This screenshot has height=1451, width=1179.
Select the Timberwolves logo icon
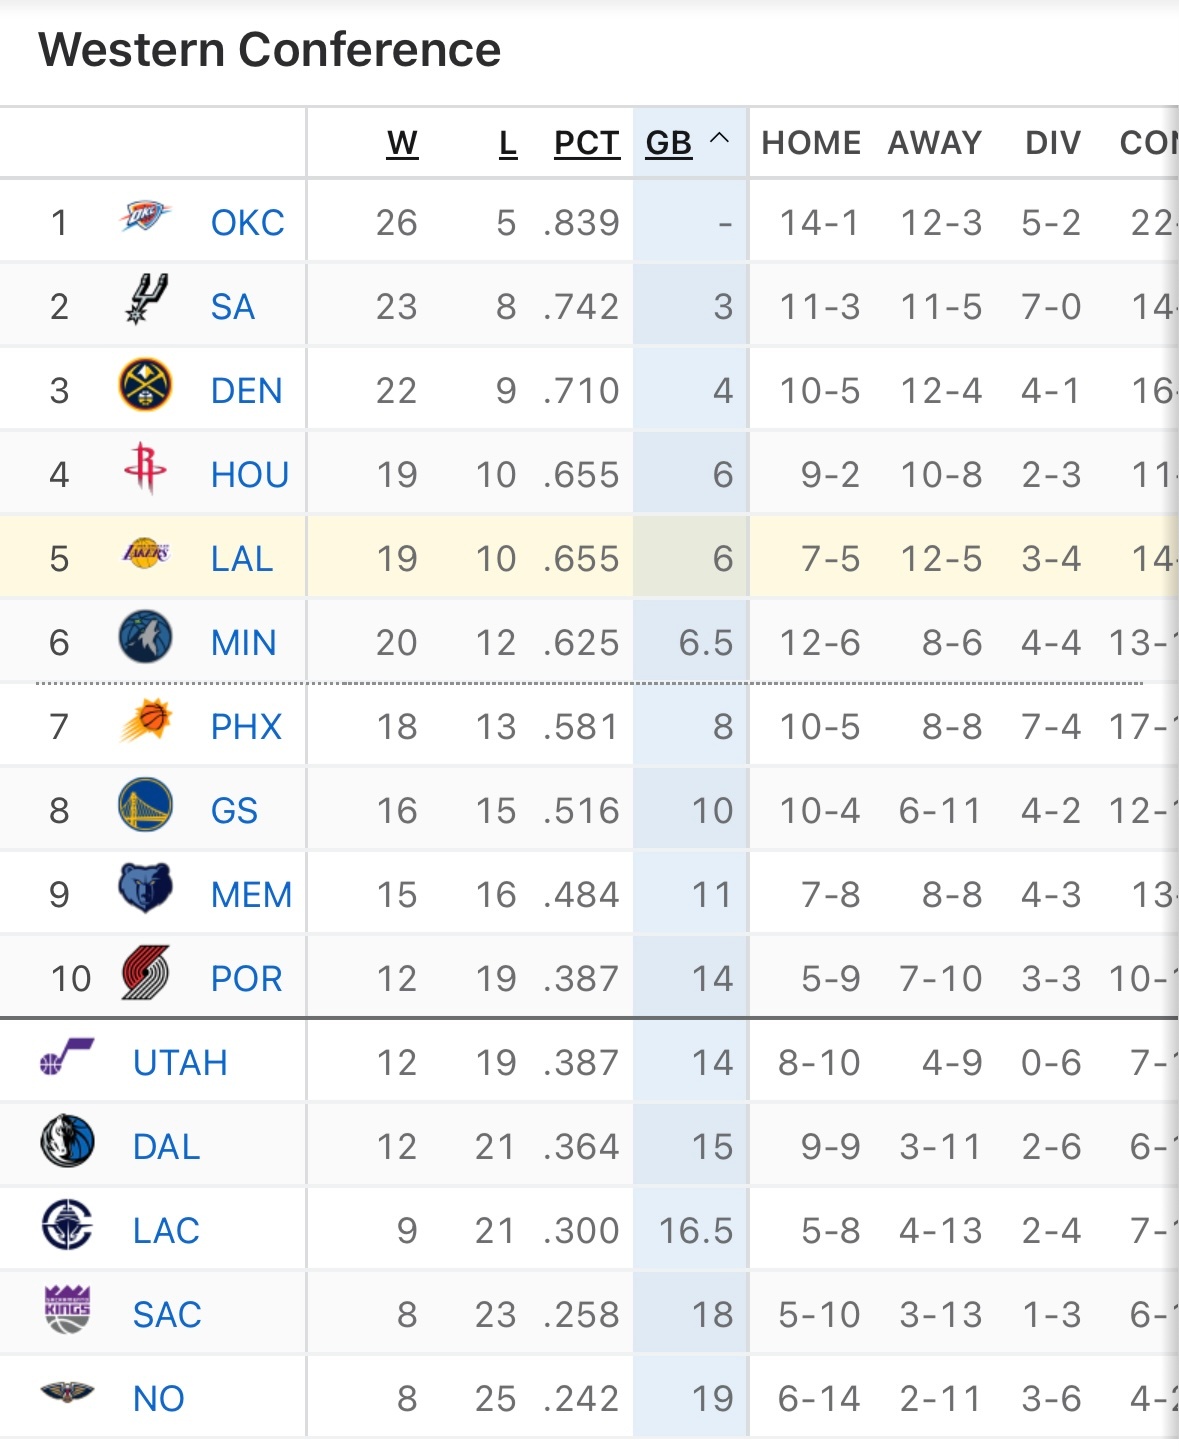146,638
